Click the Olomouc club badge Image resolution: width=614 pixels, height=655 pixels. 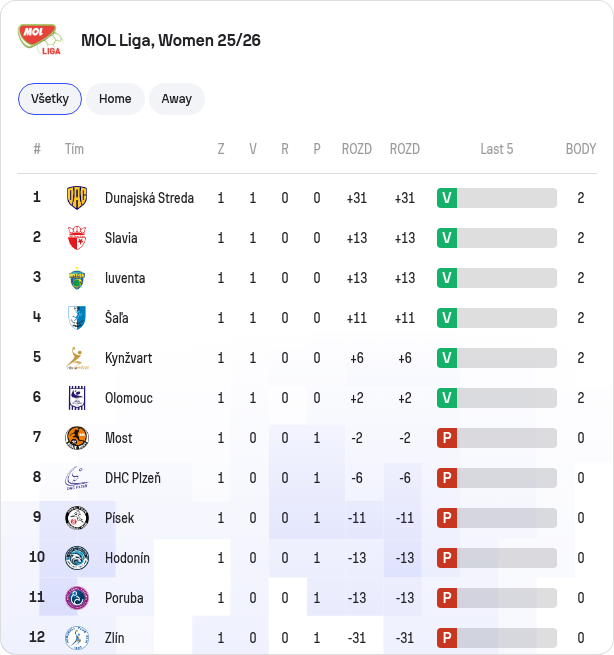[77, 398]
